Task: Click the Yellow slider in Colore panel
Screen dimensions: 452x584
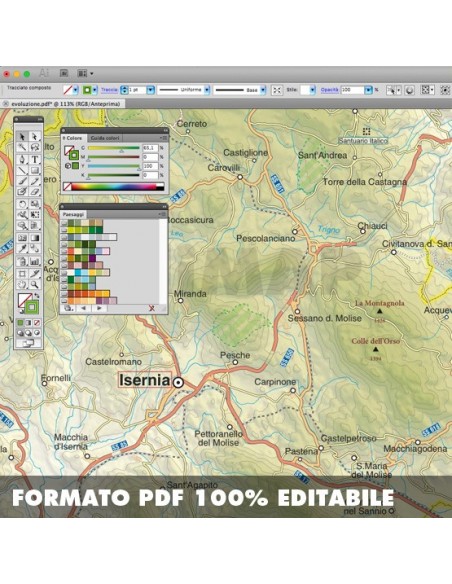Action: click(114, 166)
